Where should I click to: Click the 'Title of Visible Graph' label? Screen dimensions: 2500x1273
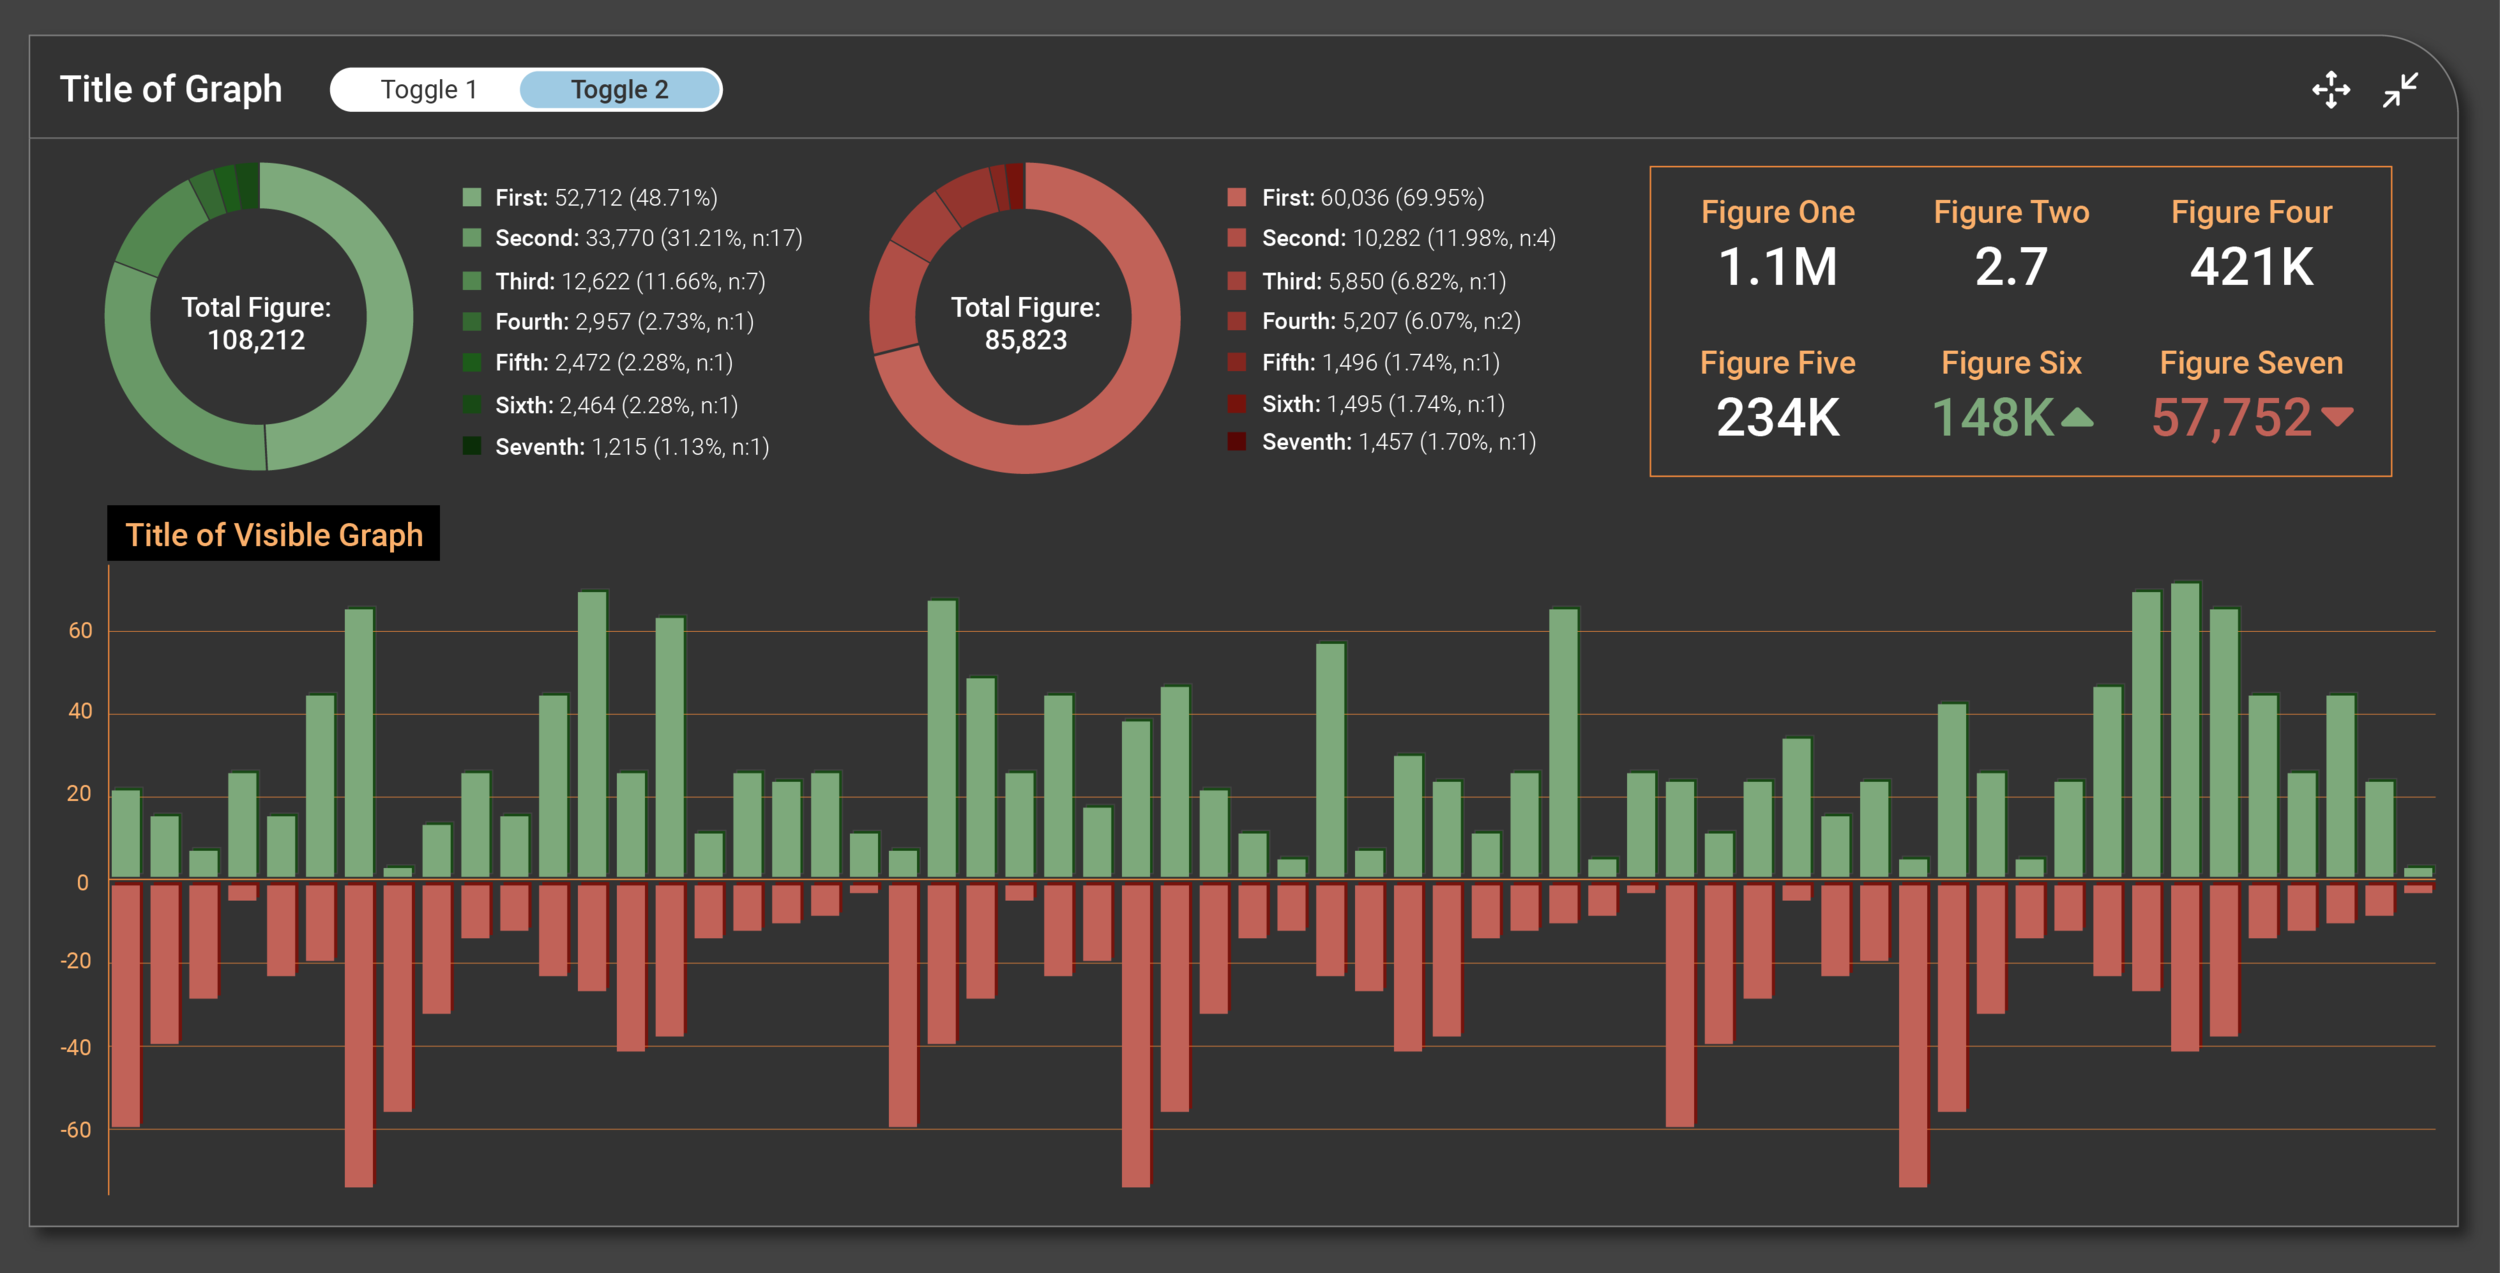click(274, 534)
